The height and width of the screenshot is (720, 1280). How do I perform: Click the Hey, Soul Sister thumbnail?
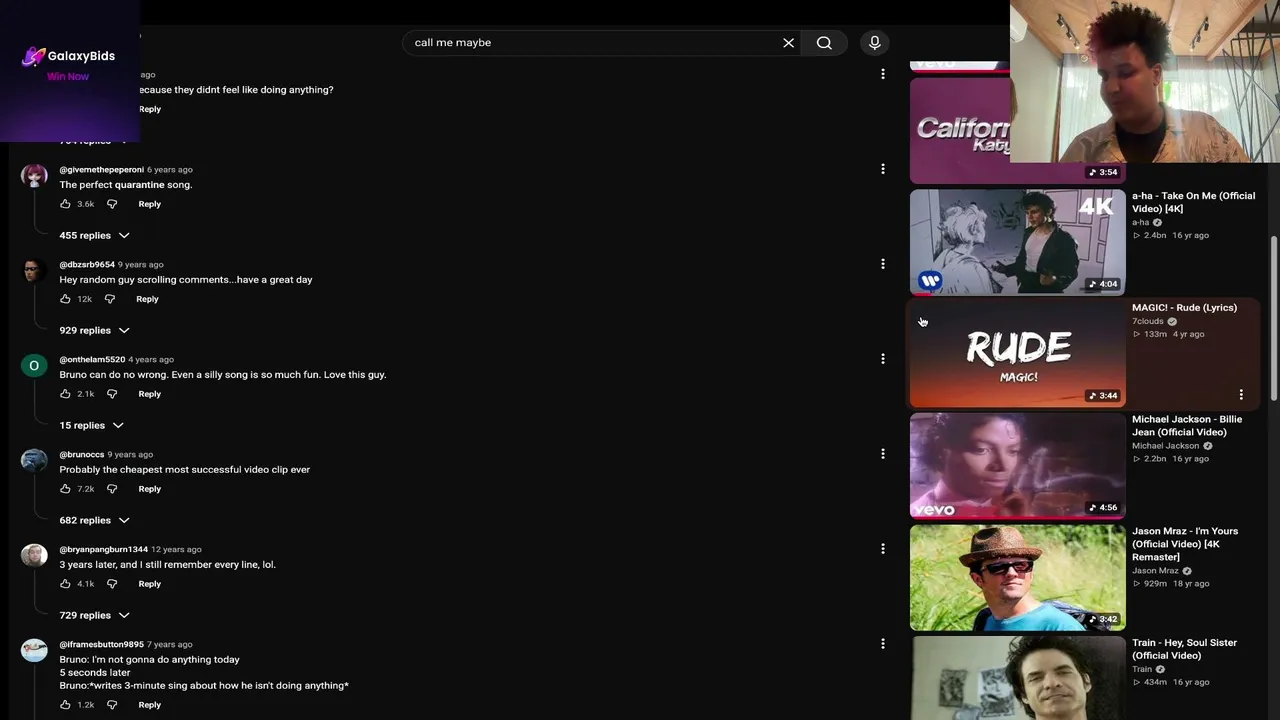[x=1017, y=678]
